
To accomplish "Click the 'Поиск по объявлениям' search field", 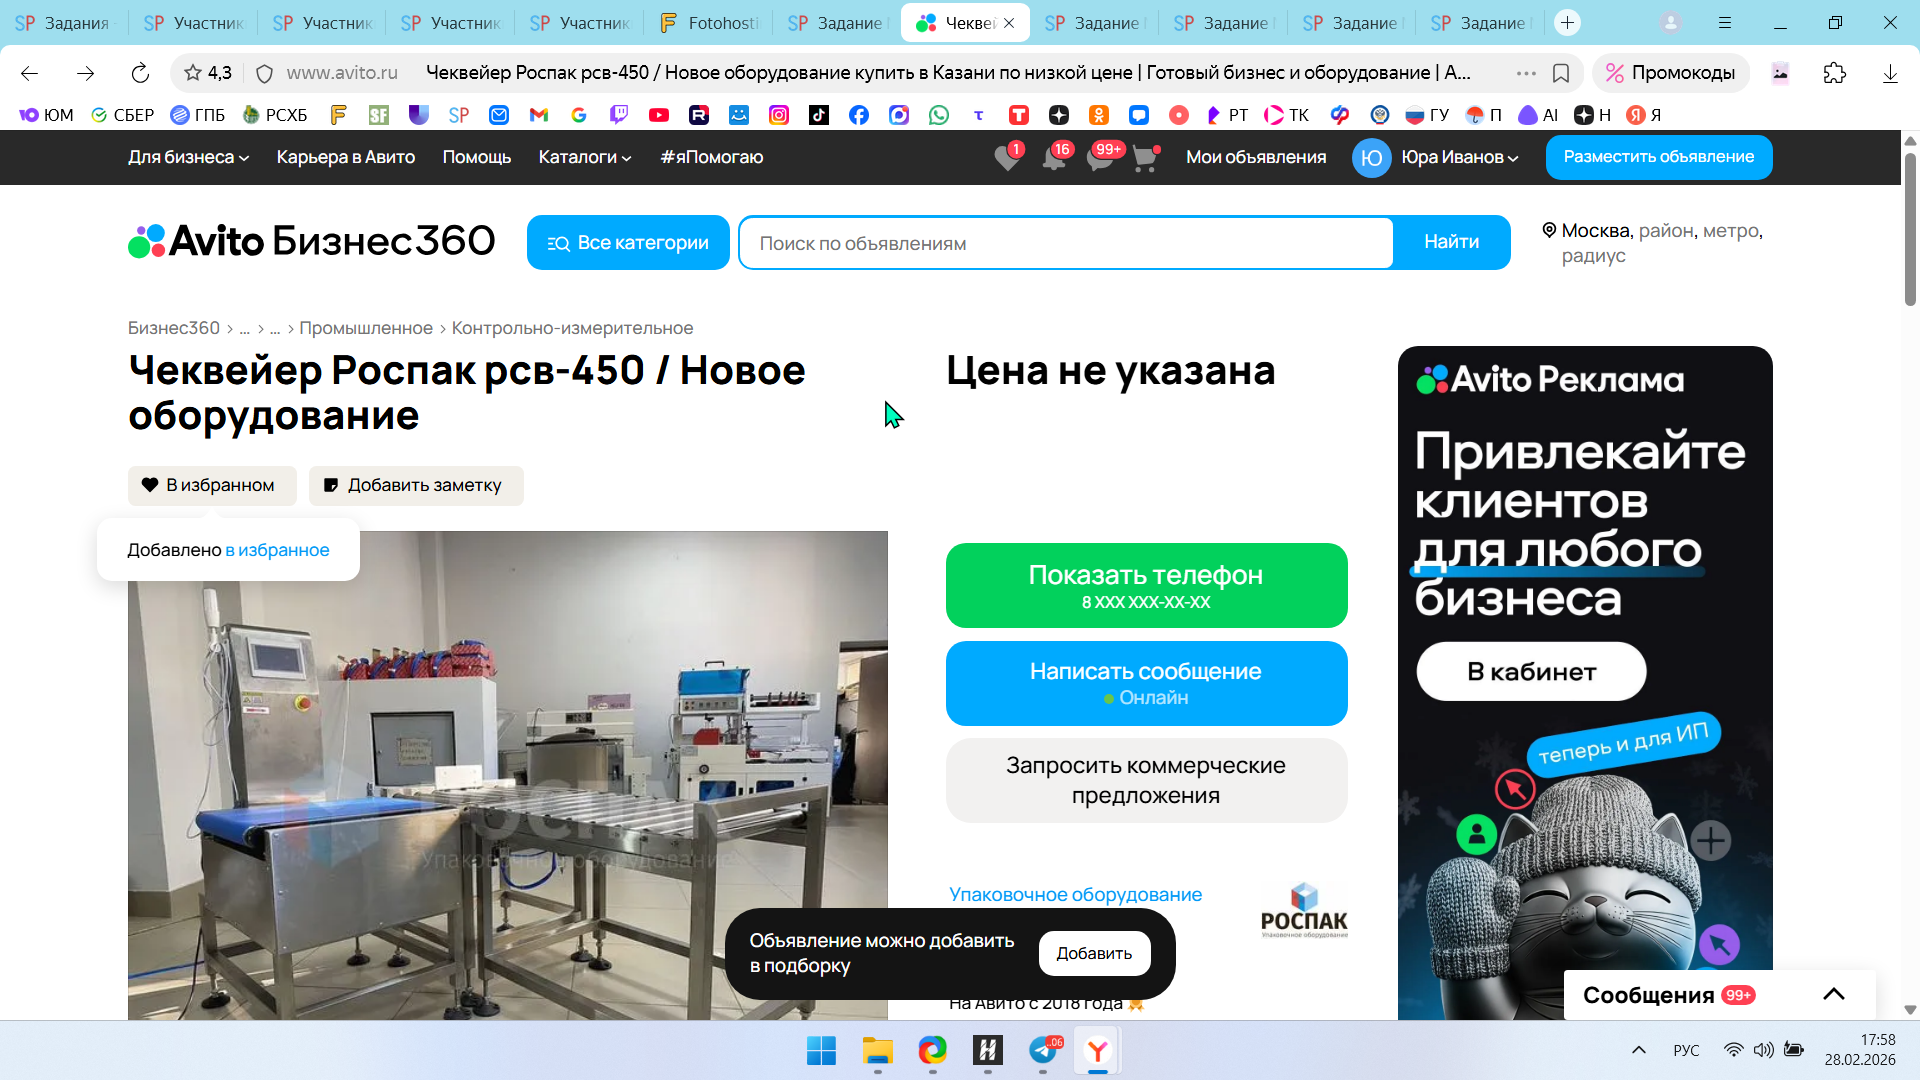I will tap(1065, 243).
